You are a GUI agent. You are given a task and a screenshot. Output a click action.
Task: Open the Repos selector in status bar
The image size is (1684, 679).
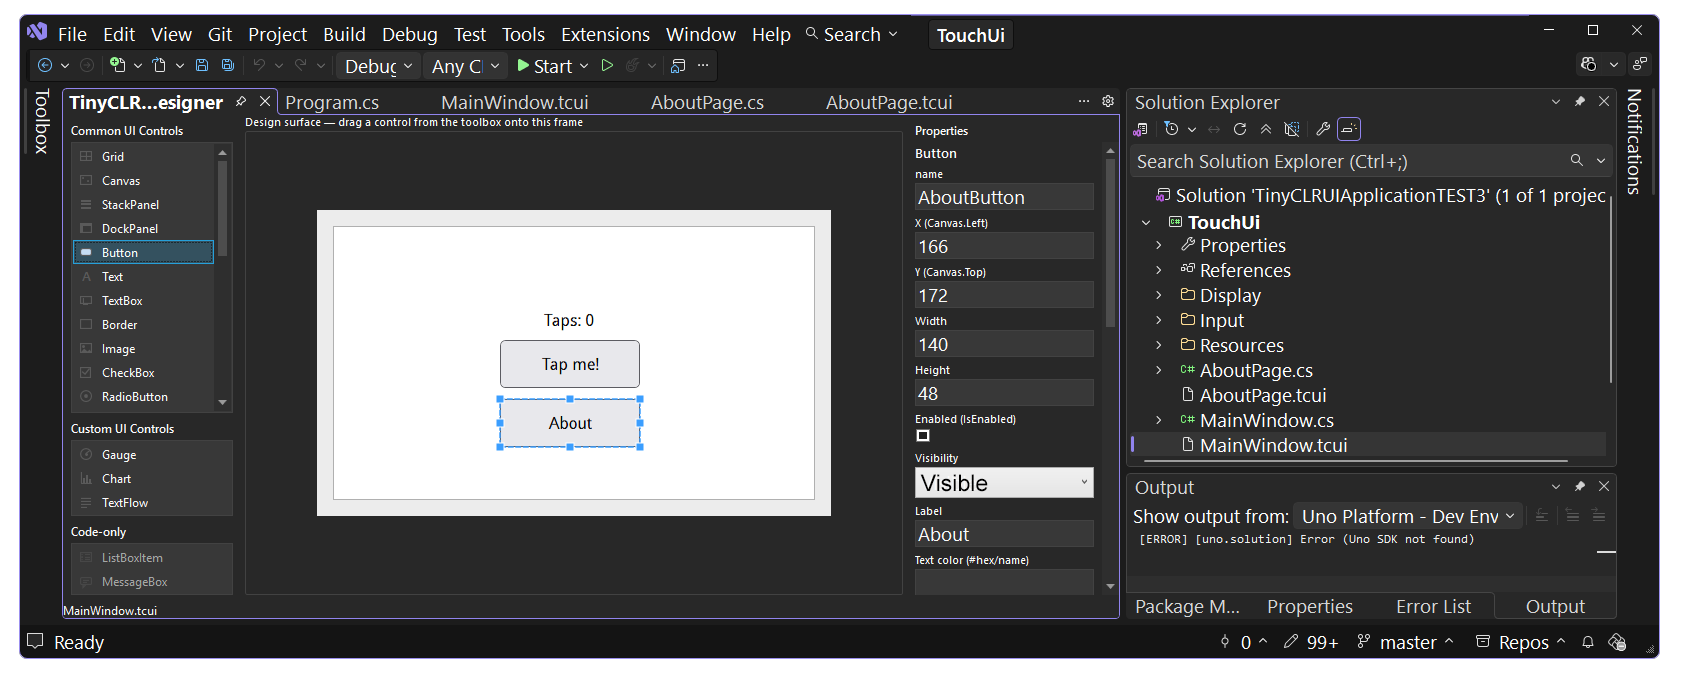point(1521,642)
